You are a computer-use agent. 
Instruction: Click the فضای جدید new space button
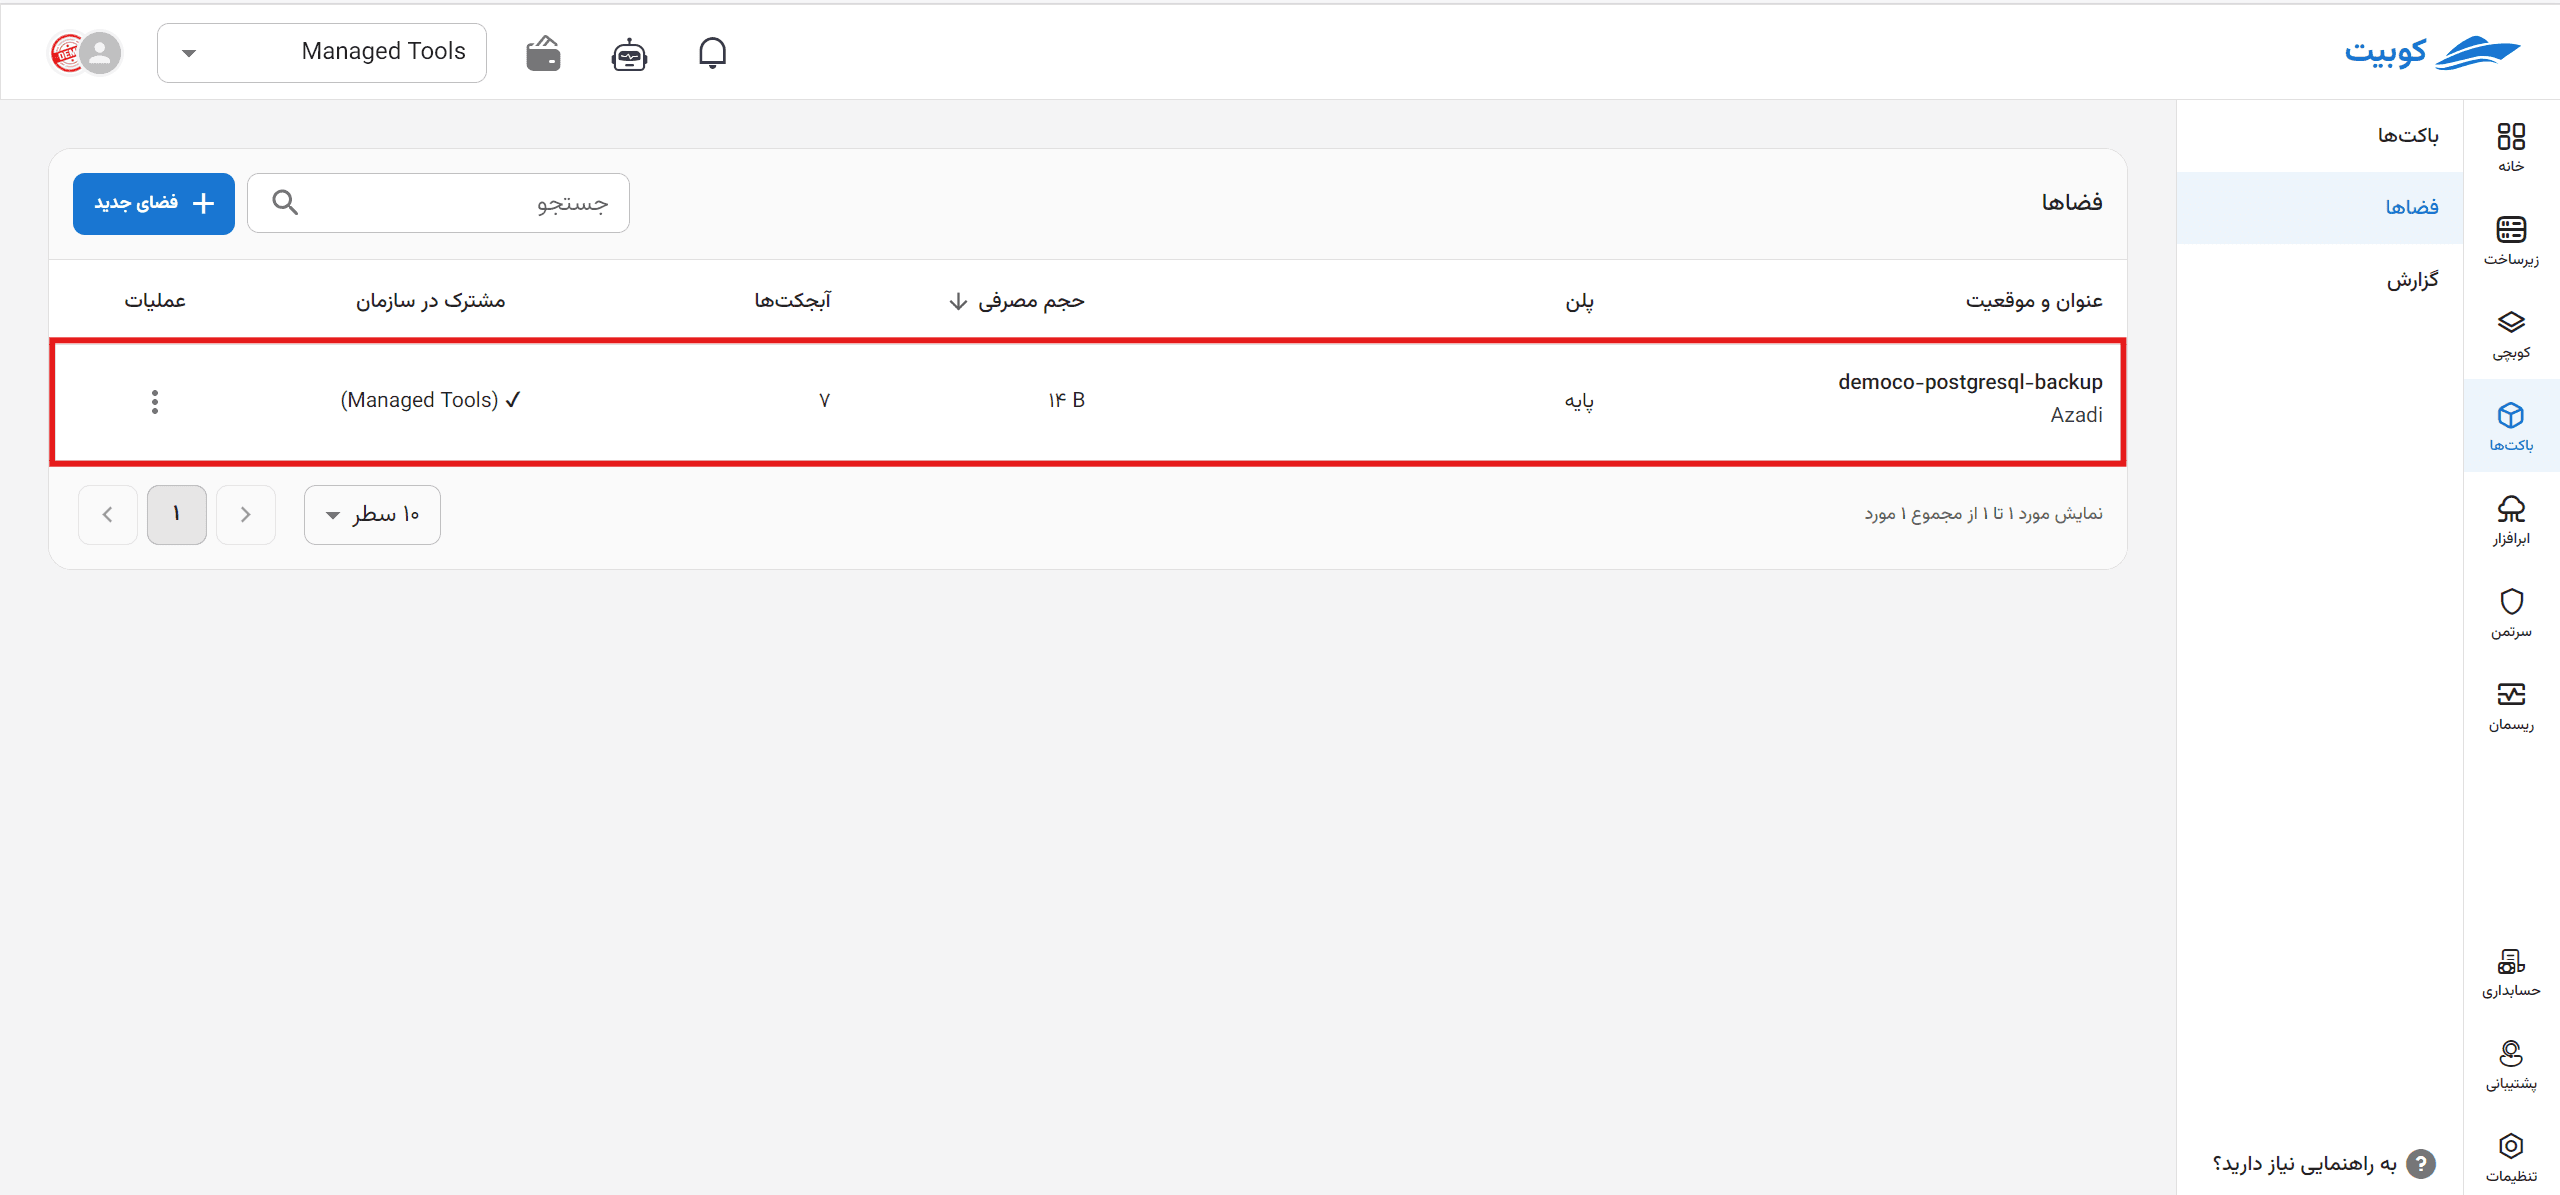point(154,203)
